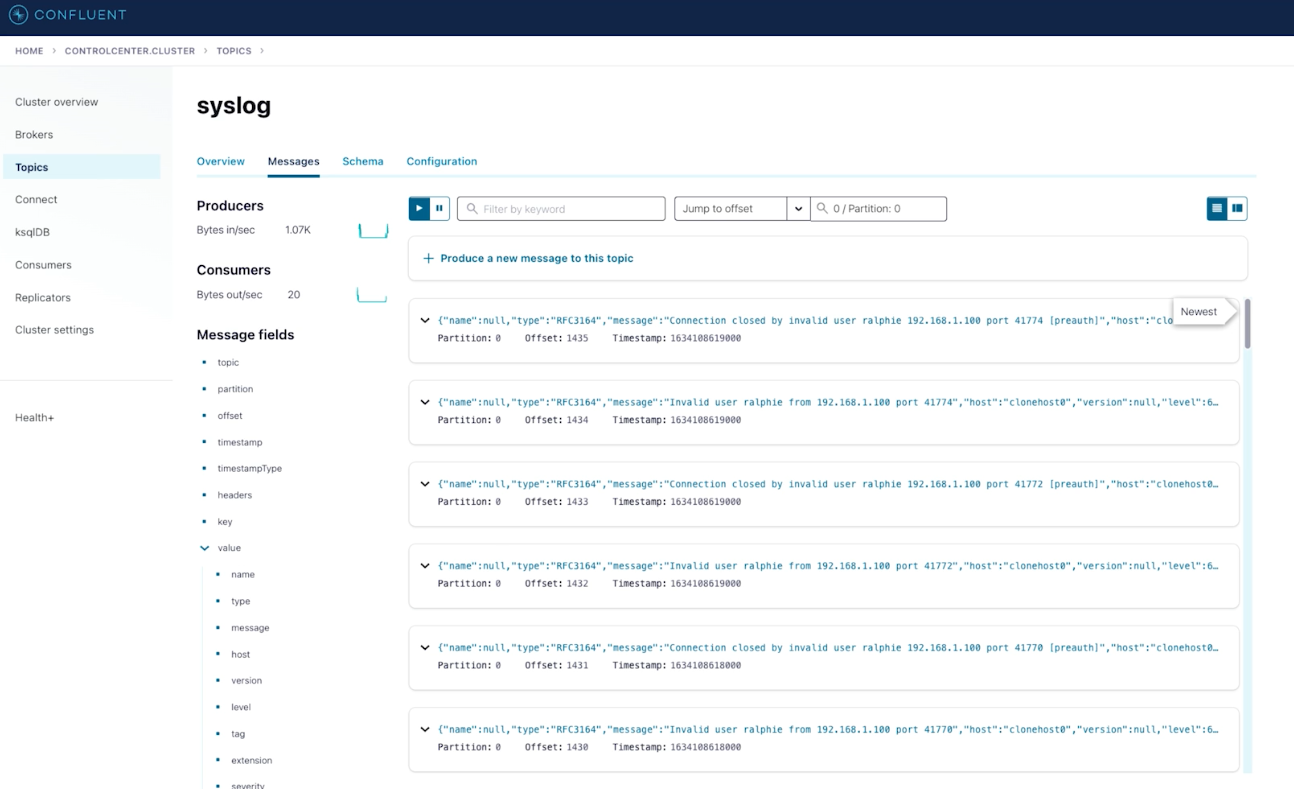Image resolution: width=1294 pixels, height=789 pixels.
Task: Click JSON text of offset 1434 message
Action: click(828, 402)
